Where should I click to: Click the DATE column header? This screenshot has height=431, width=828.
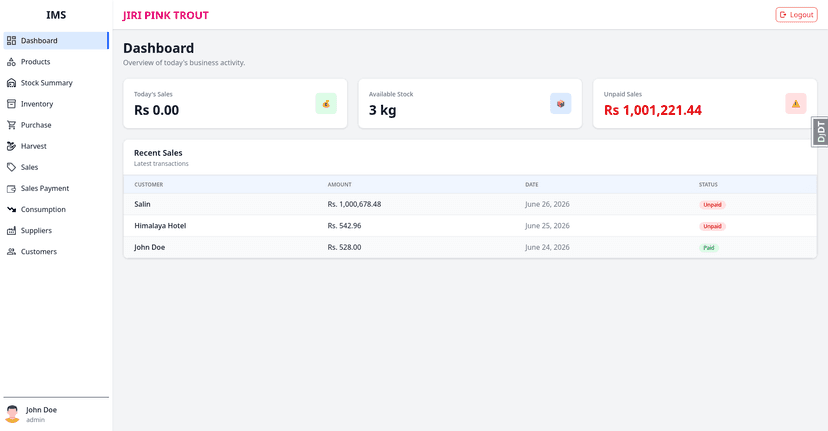pyautogui.click(x=532, y=184)
